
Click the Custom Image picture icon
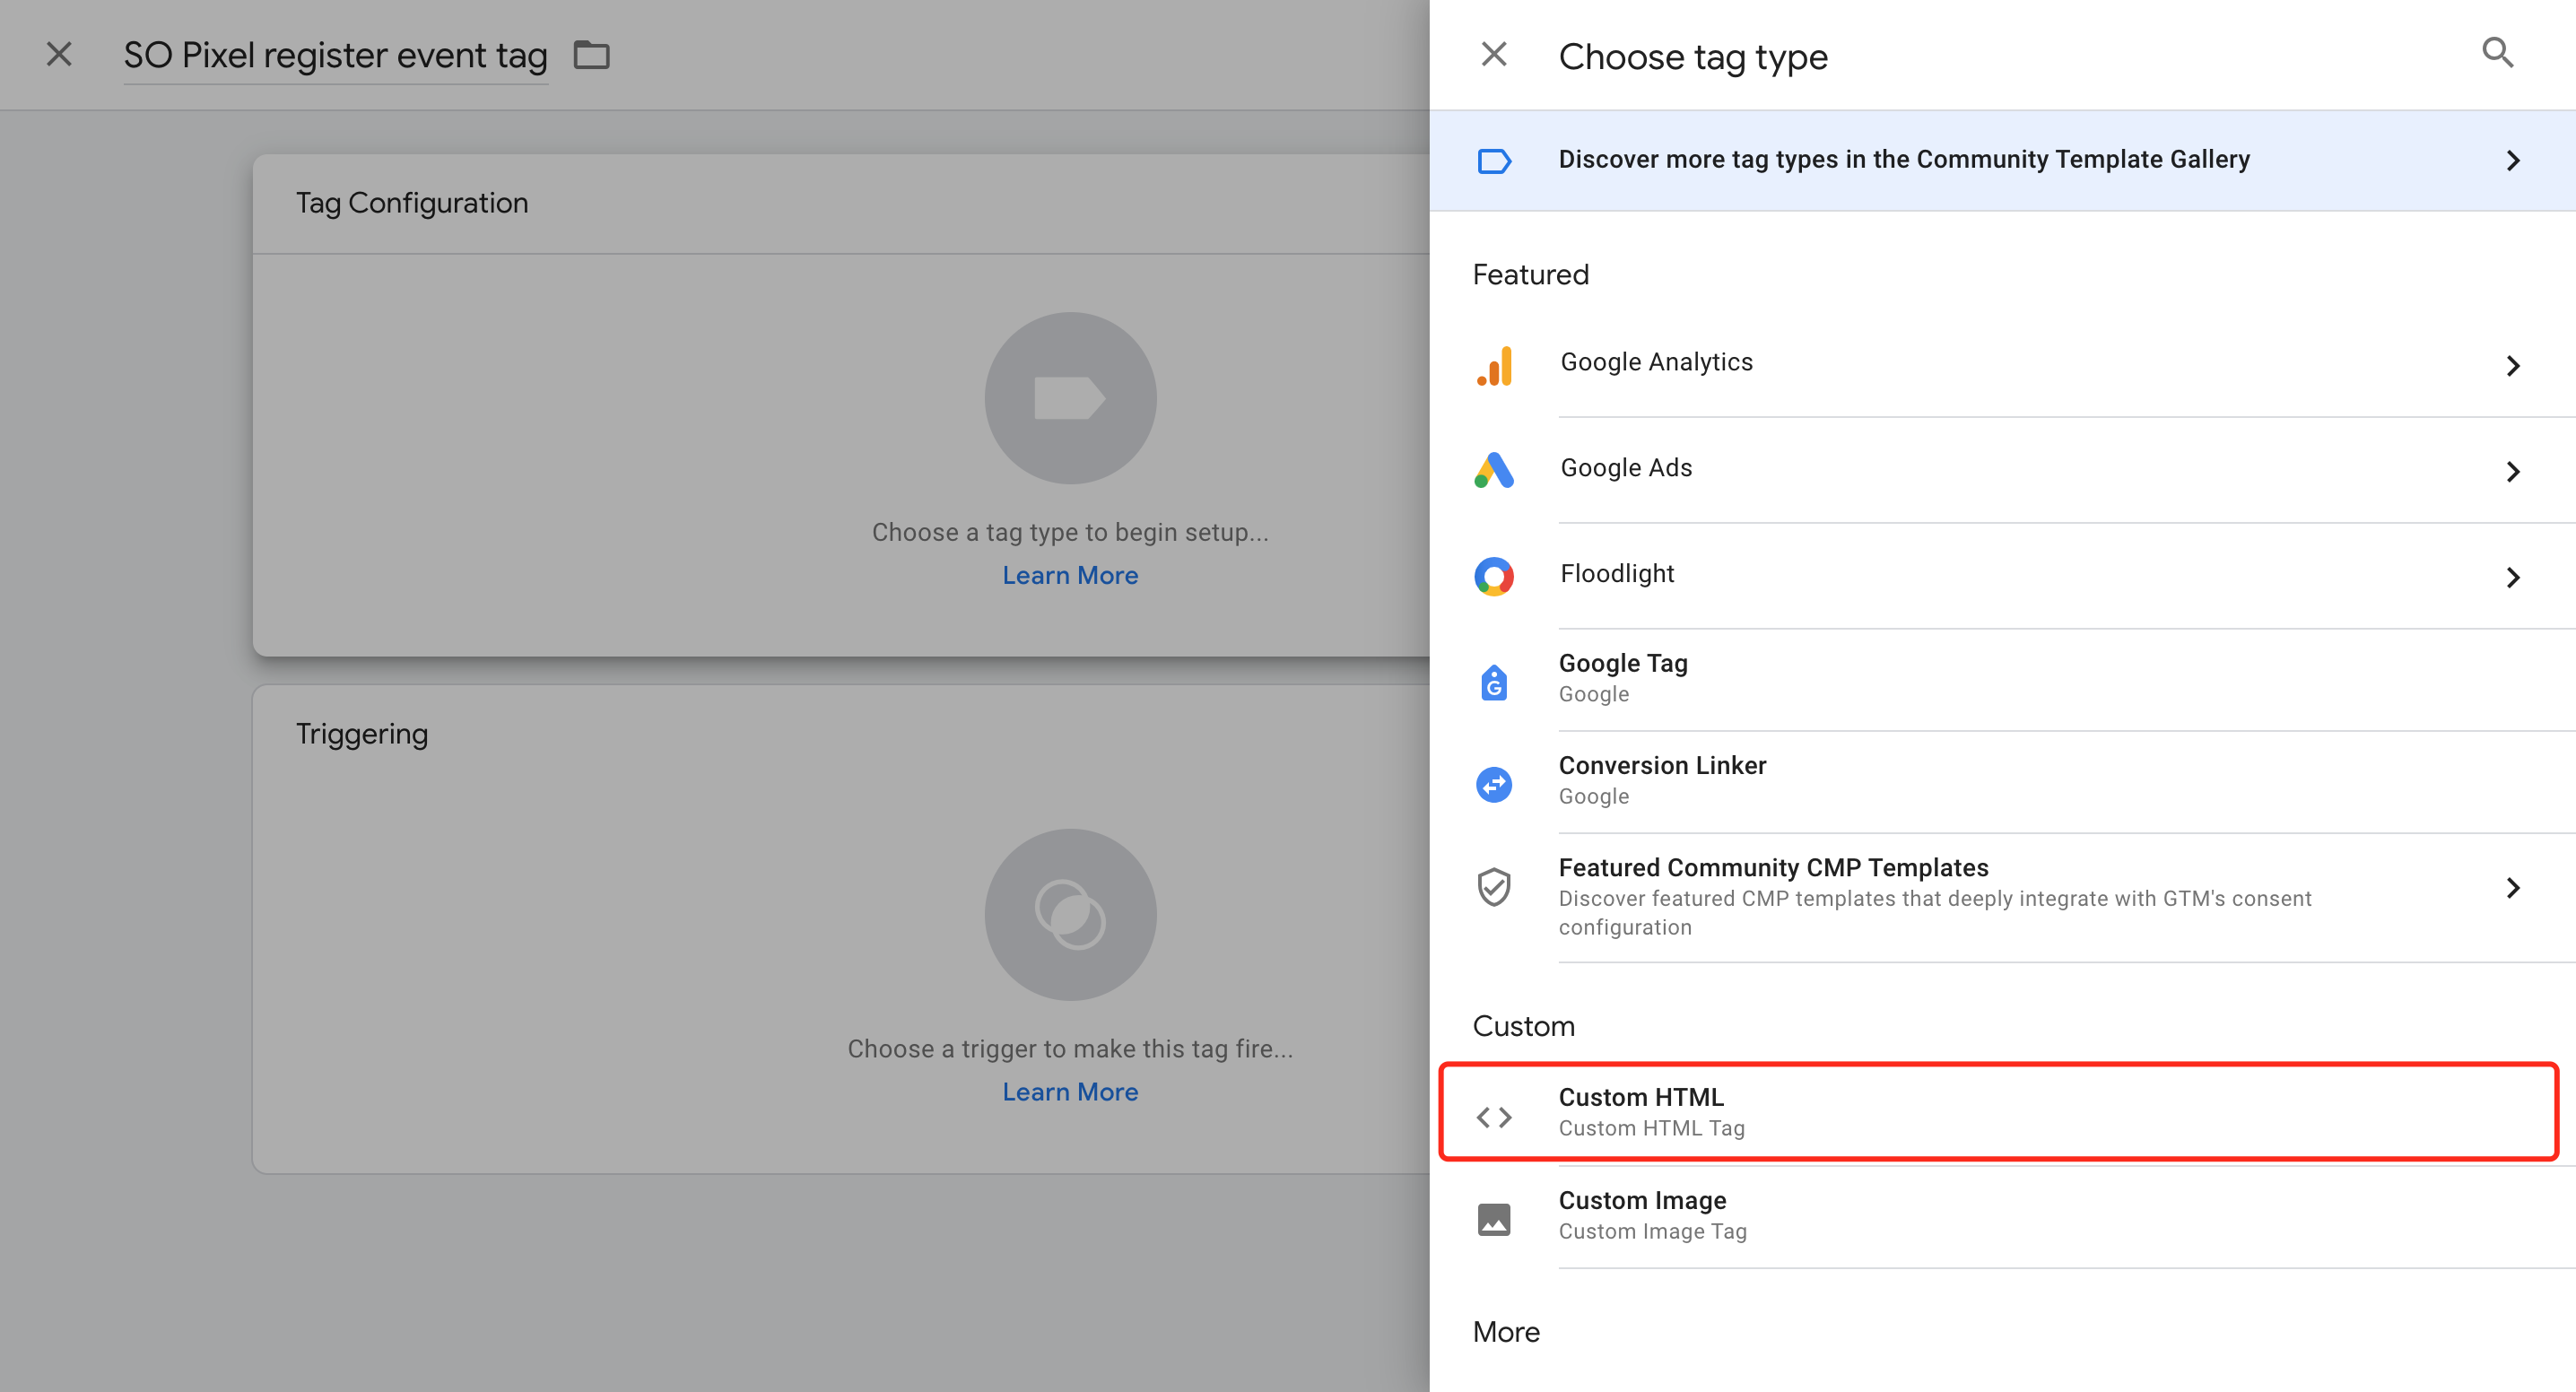tap(1494, 1219)
